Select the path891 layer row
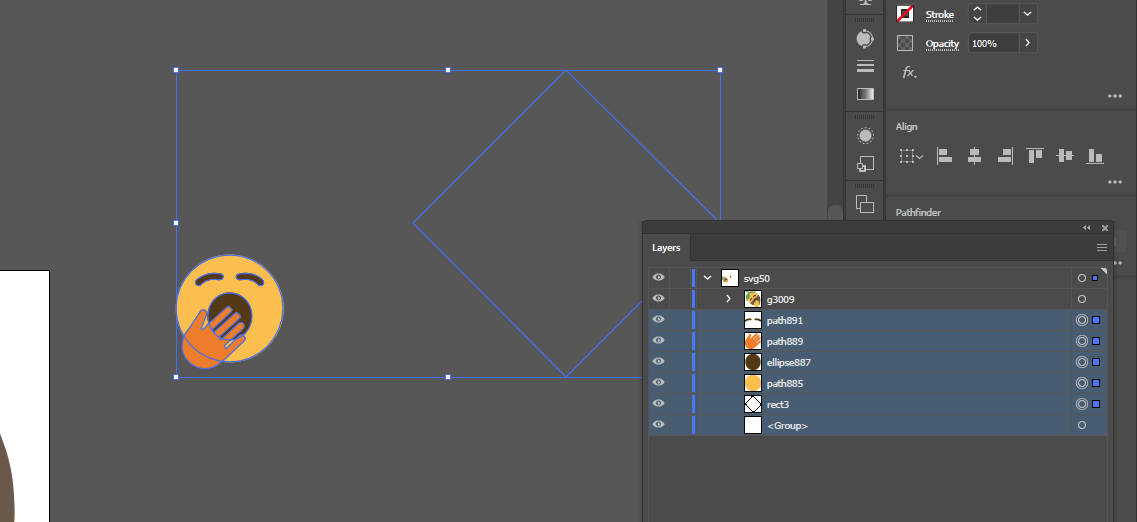 click(877, 320)
